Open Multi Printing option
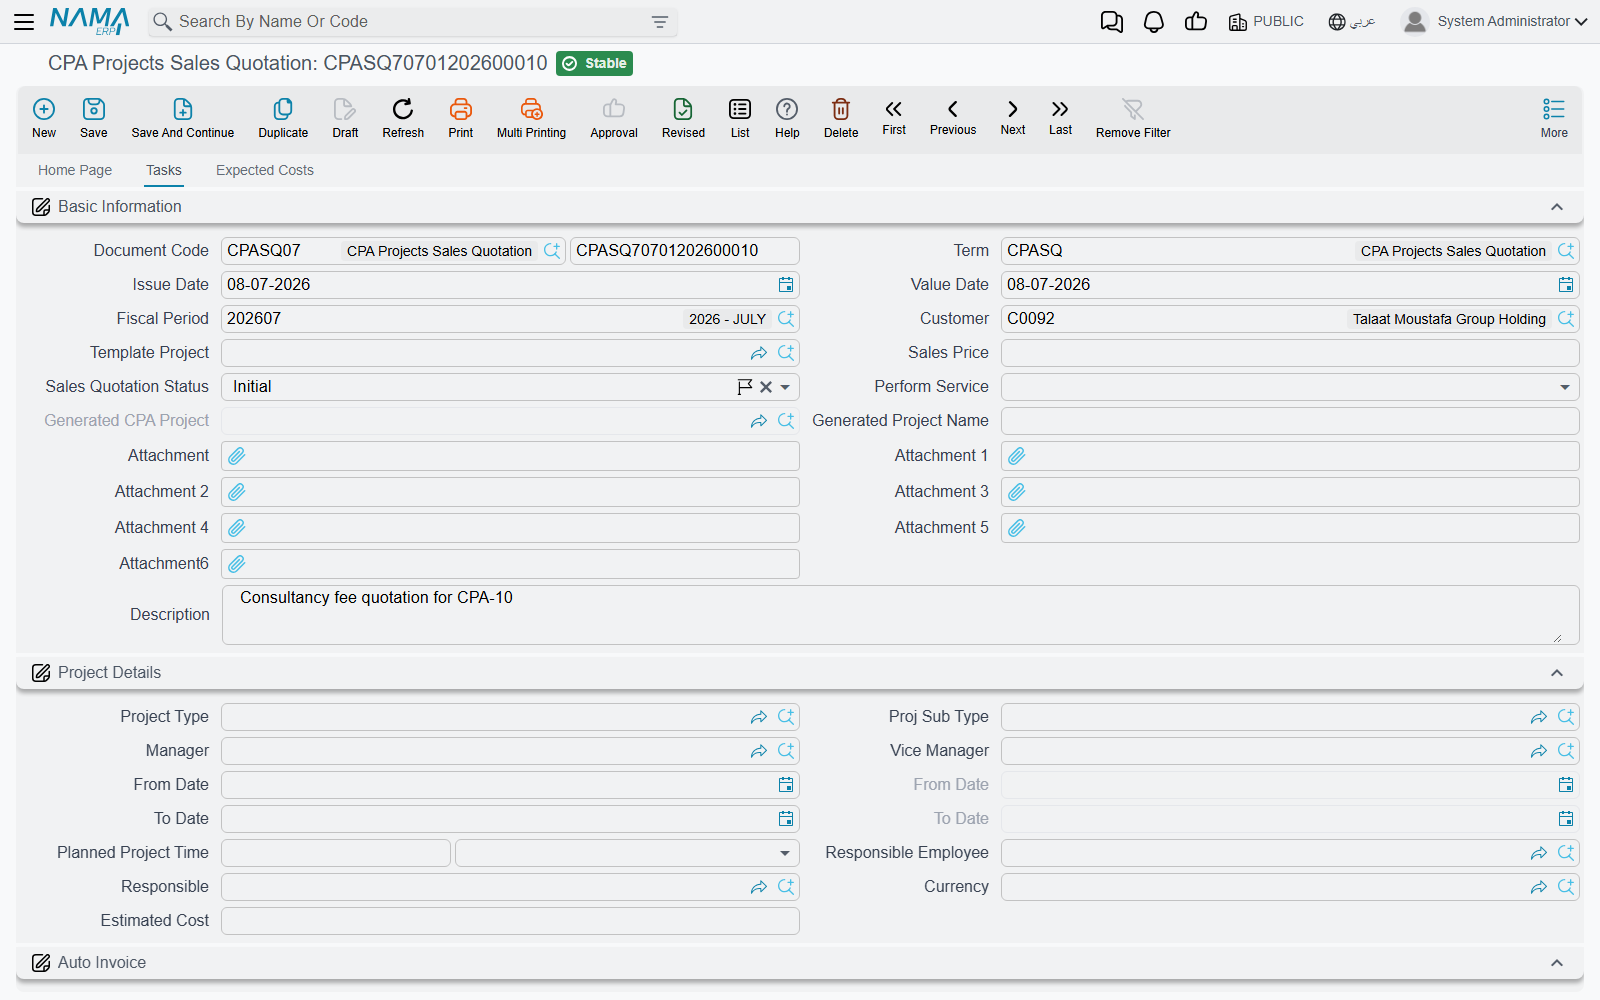This screenshot has width=1600, height=1000. click(531, 117)
